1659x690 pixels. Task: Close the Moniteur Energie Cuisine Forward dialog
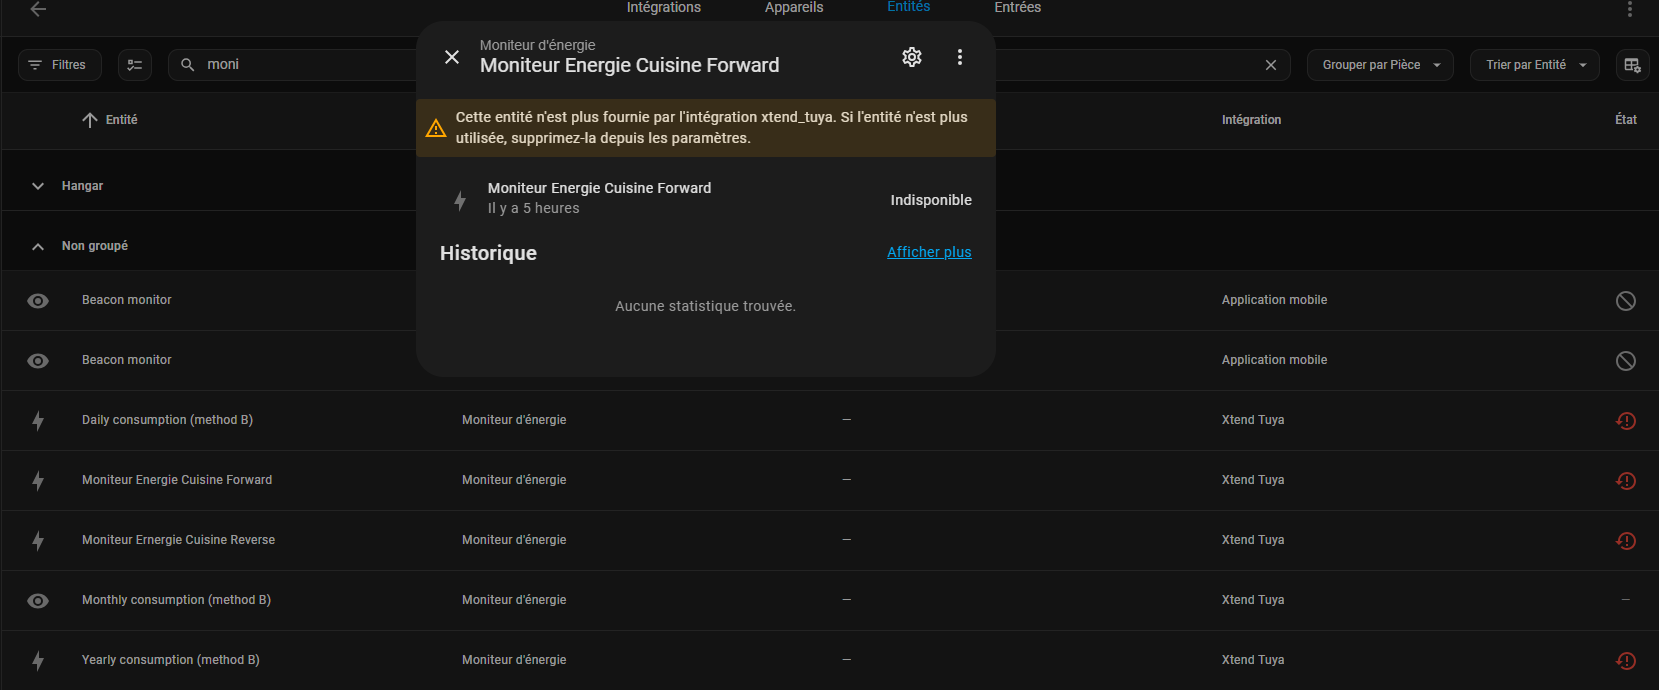coord(452,57)
